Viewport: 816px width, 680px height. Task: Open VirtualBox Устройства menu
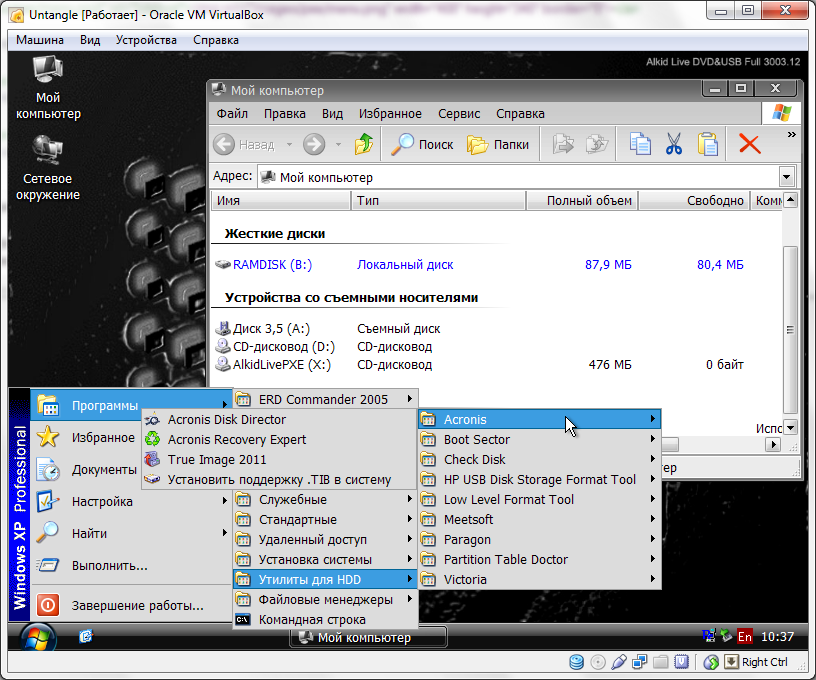coord(146,40)
